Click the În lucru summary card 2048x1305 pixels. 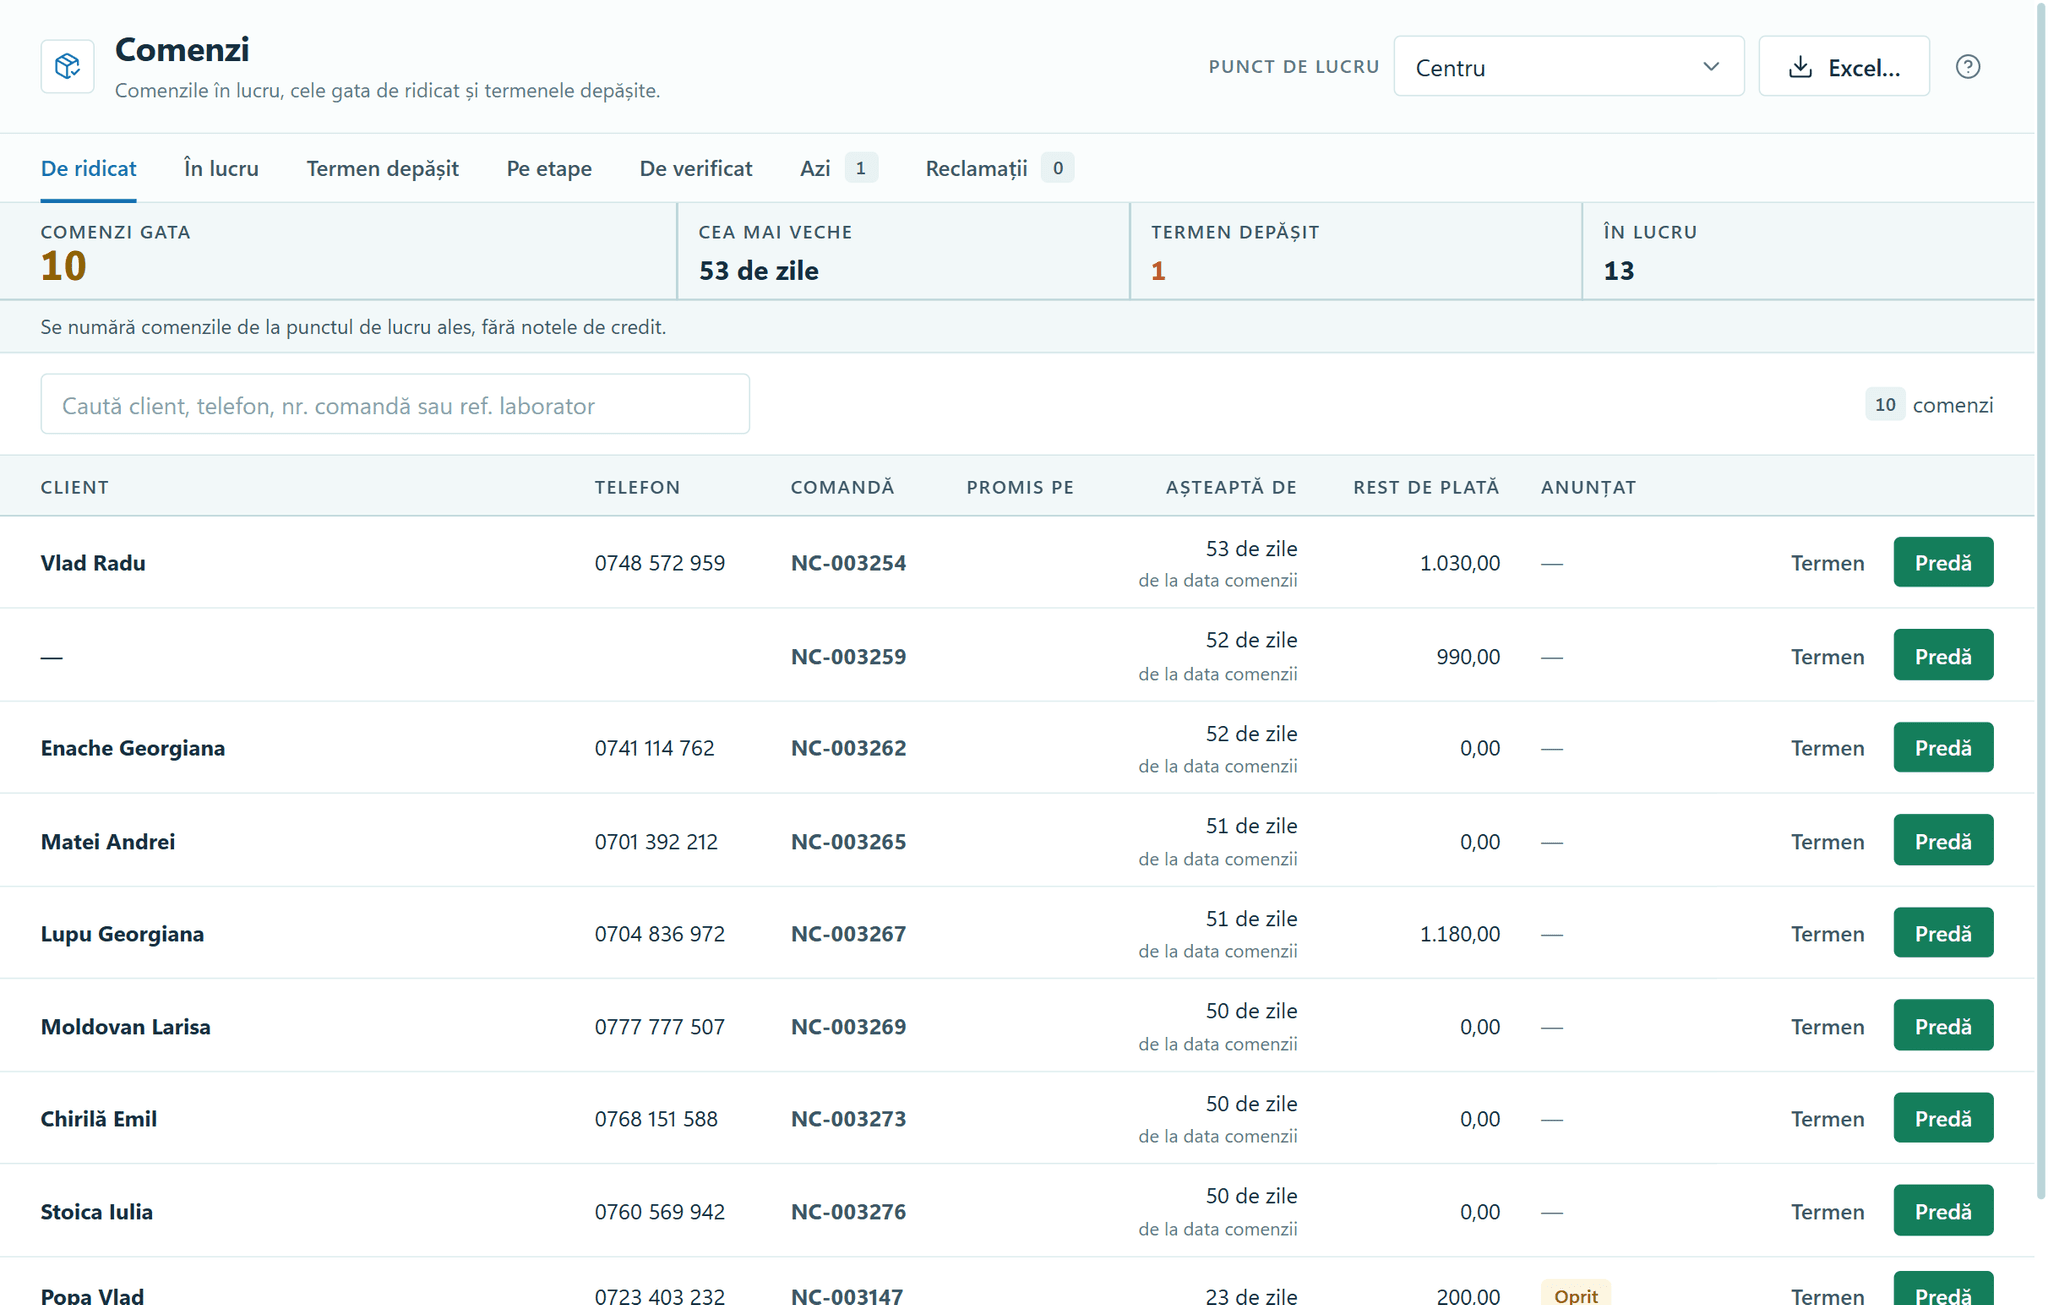(1808, 251)
